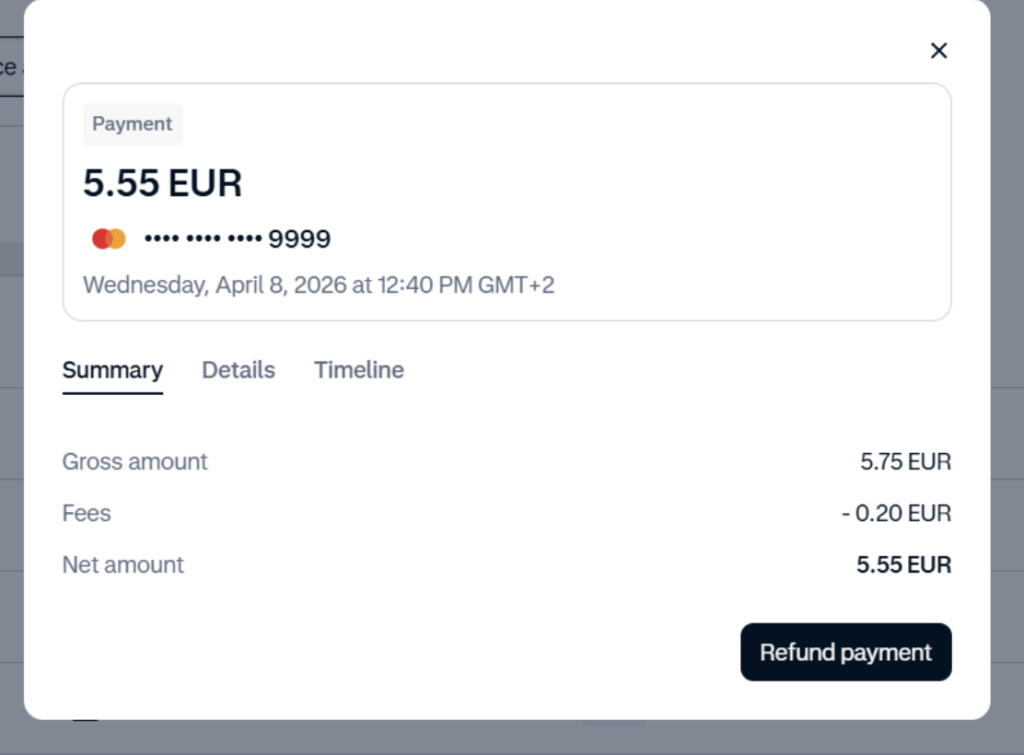This screenshot has height=755, width=1024.
Task: Click the bold Net amount 5.55 EUR value
Action: (903, 565)
